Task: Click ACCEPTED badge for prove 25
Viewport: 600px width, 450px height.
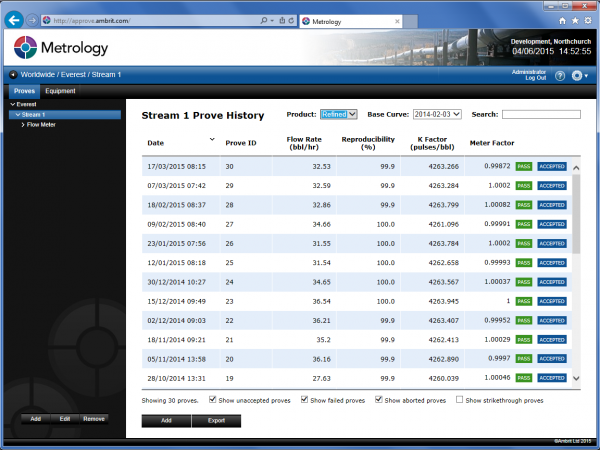Action: [x=552, y=263]
